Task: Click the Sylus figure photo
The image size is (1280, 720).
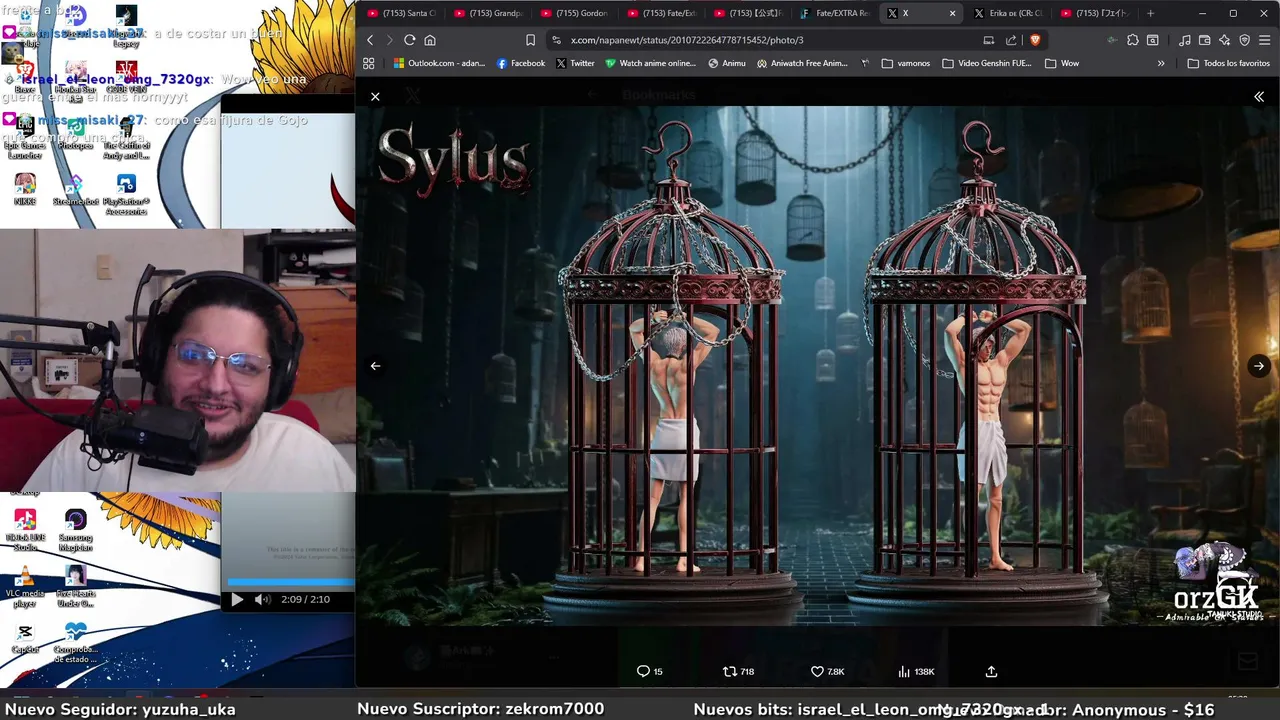Action: 817,365
